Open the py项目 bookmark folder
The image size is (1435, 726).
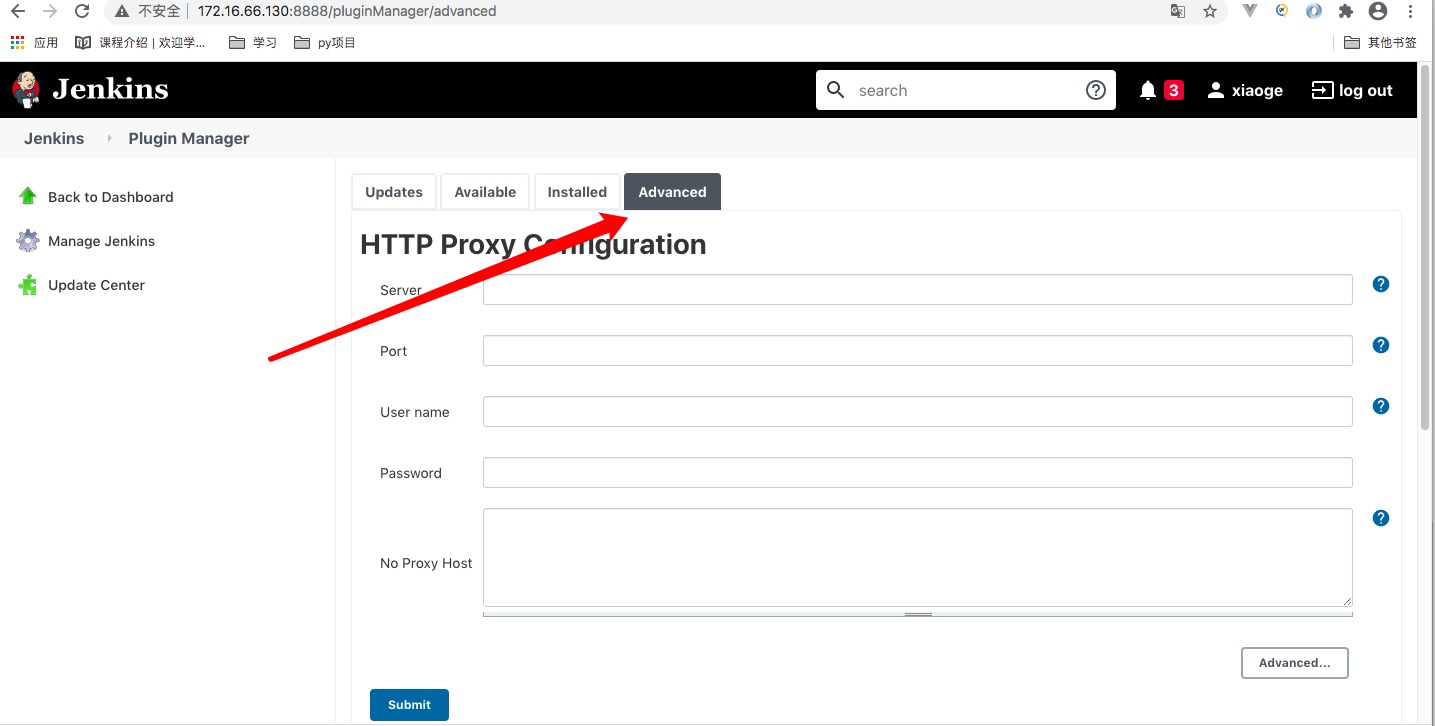click(325, 42)
